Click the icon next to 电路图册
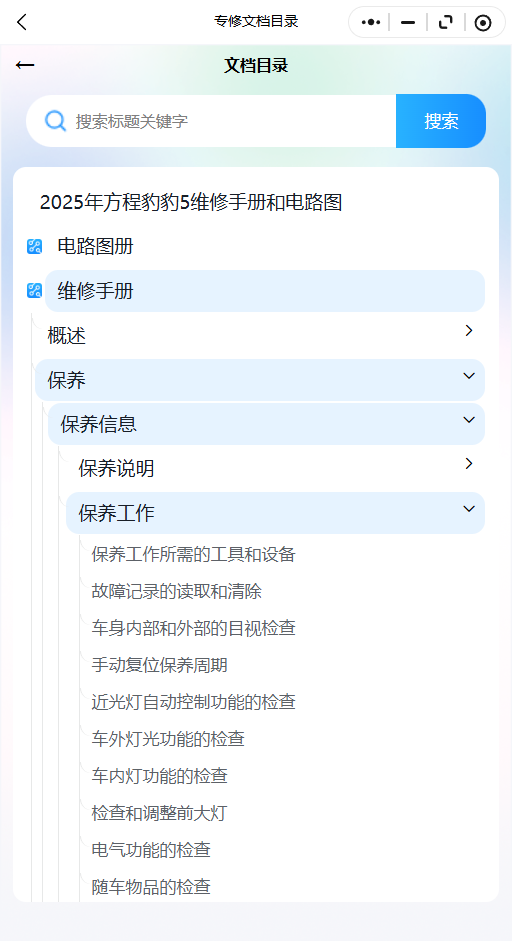The height and width of the screenshot is (941, 512). click(x=34, y=247)
